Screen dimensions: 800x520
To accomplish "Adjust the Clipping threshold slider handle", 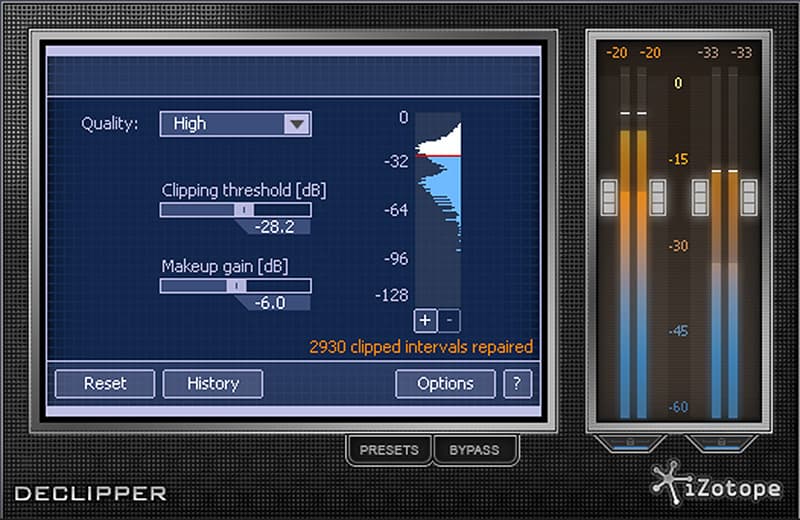I will click(244, 210).
